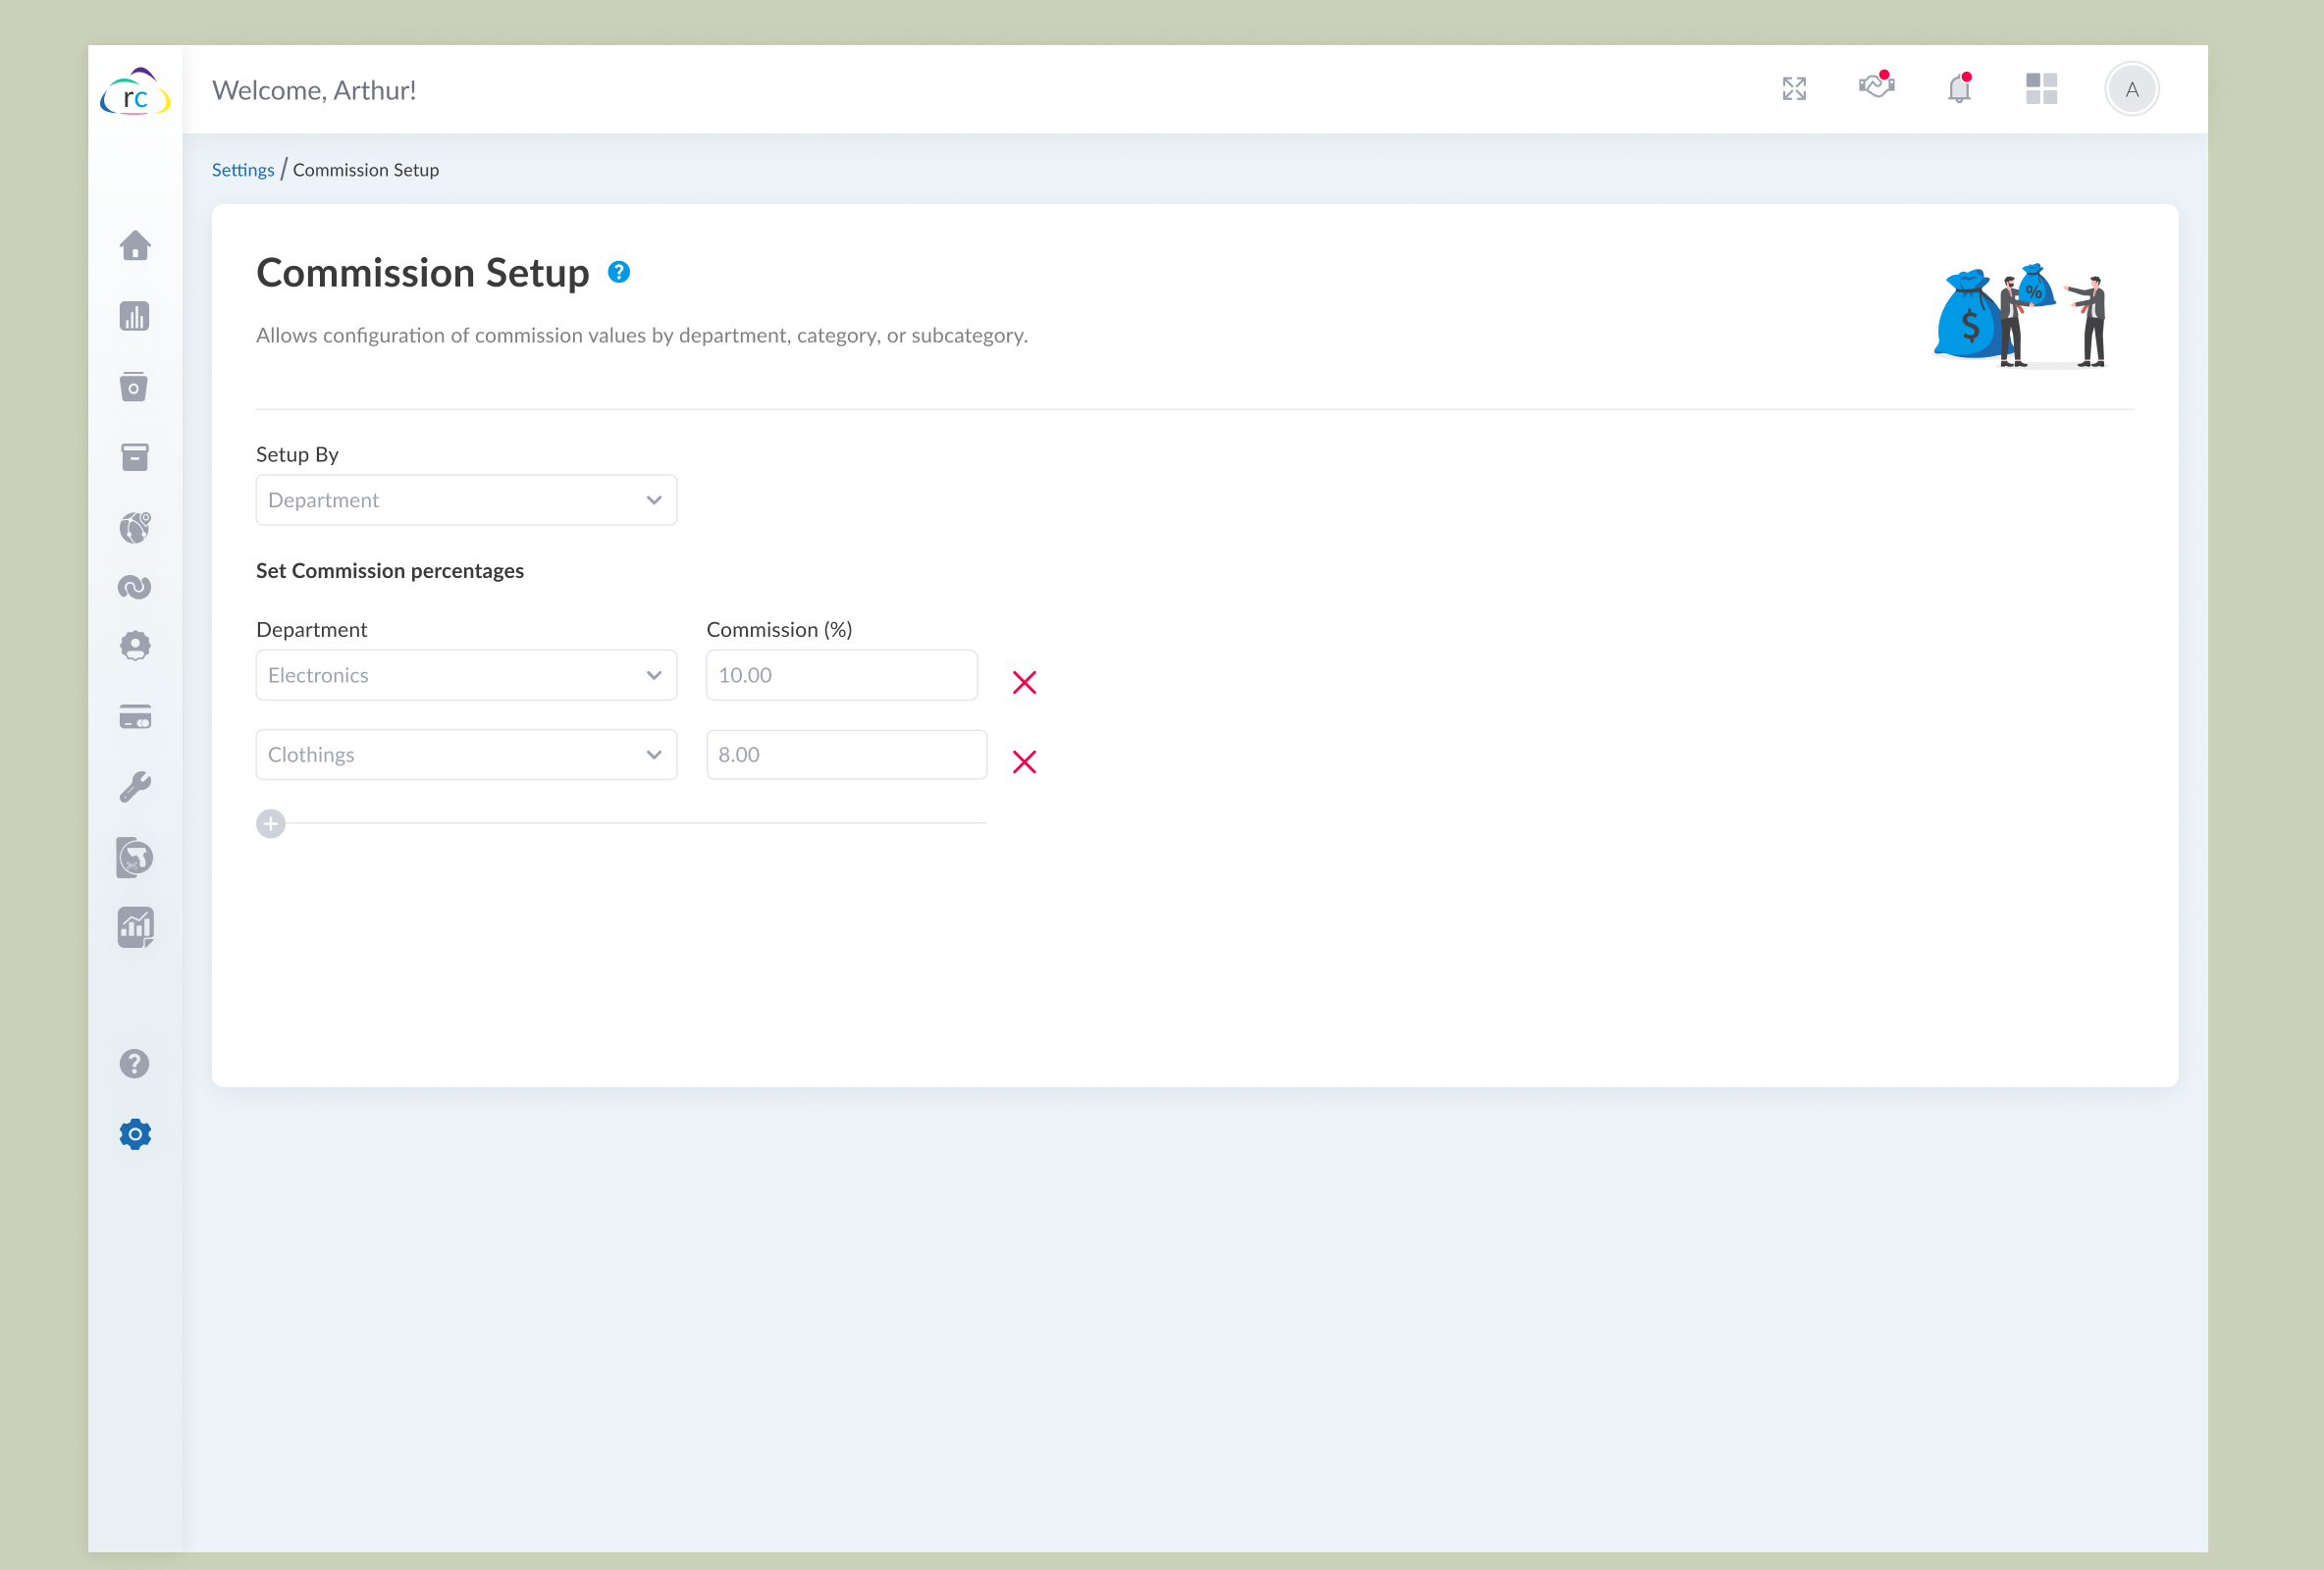Delete the Clothings commission row
The image size is (2324, 1570).
(x=1024, y=762)
